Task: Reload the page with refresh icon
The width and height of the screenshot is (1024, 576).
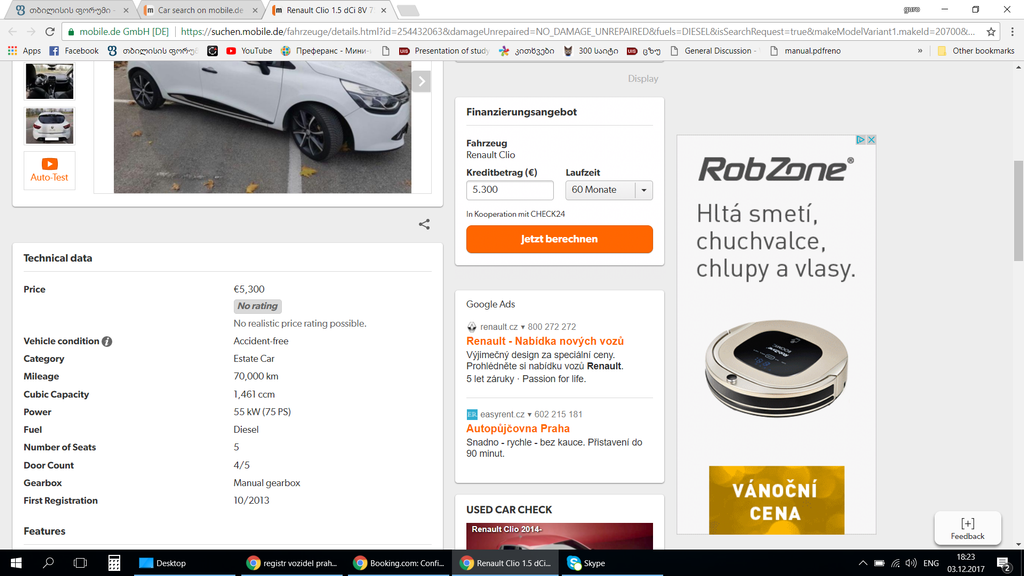Action: pyautogui.click(x=50, y=31)
